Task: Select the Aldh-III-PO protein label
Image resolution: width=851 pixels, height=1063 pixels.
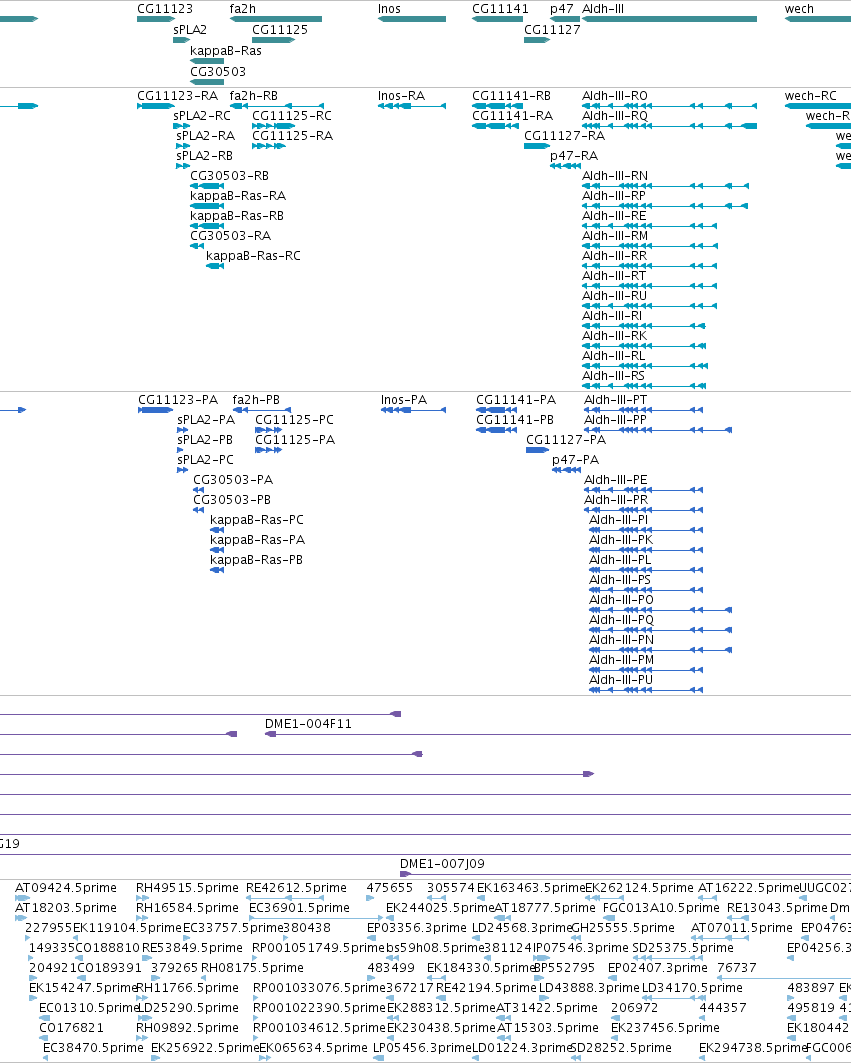Action: click(621, 600)
